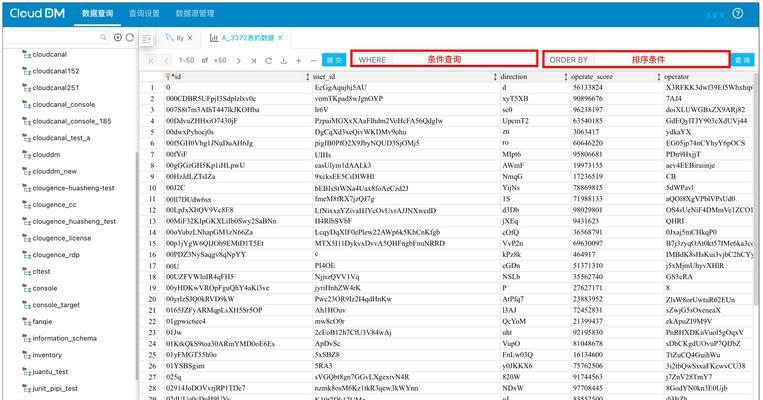Click direction cell UpcmT2
Screen dimensions: 763x400
515,121
